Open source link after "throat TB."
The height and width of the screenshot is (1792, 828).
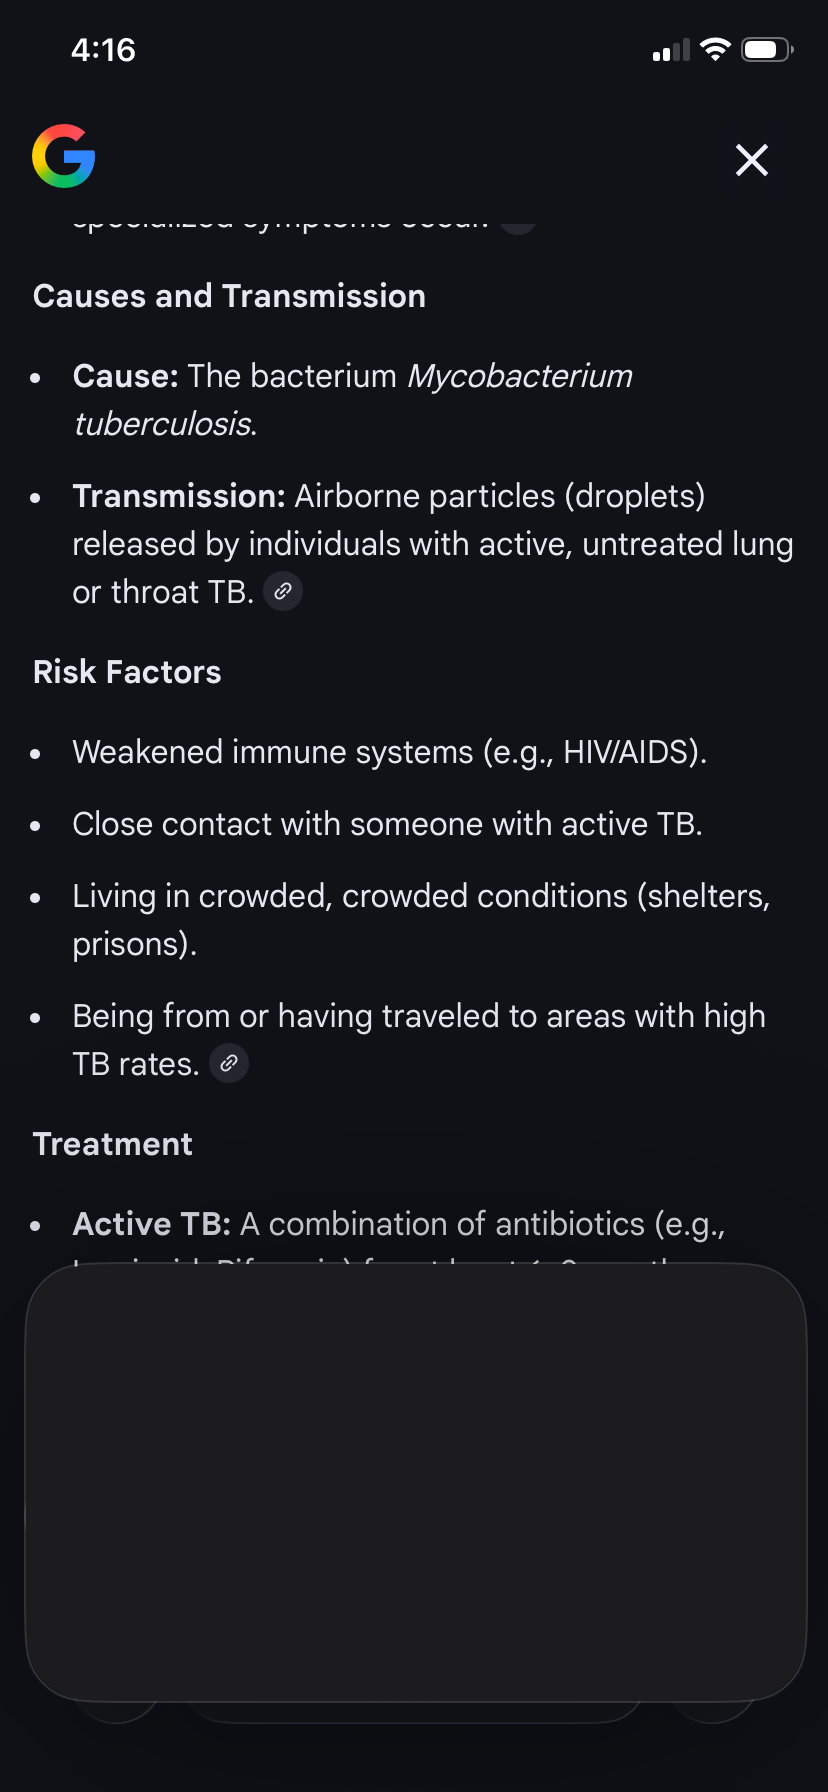[283, 591]
